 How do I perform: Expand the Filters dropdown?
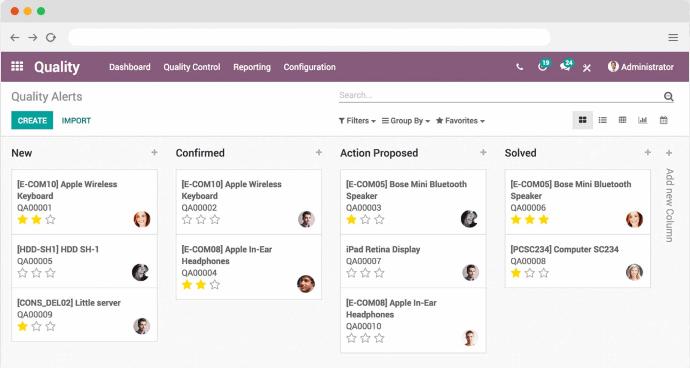(x=357, y=121)
